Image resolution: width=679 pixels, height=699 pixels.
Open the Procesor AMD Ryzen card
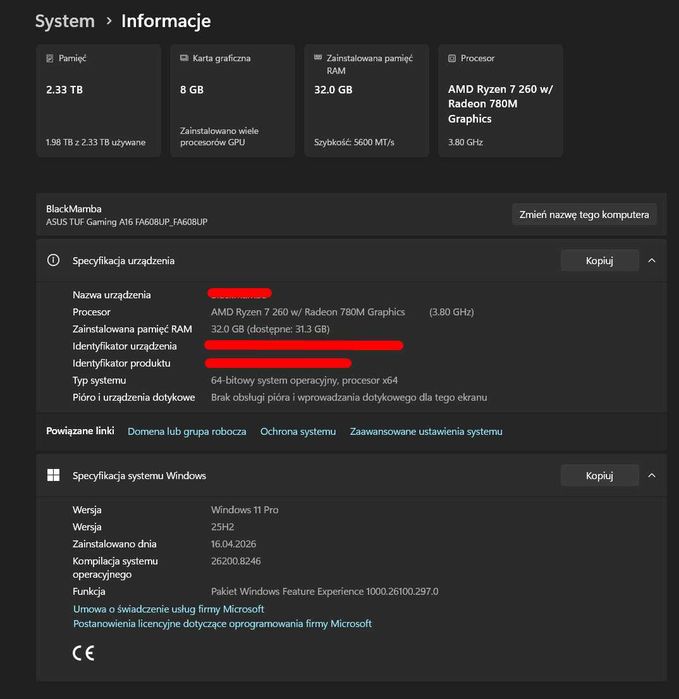pos(500,101)
